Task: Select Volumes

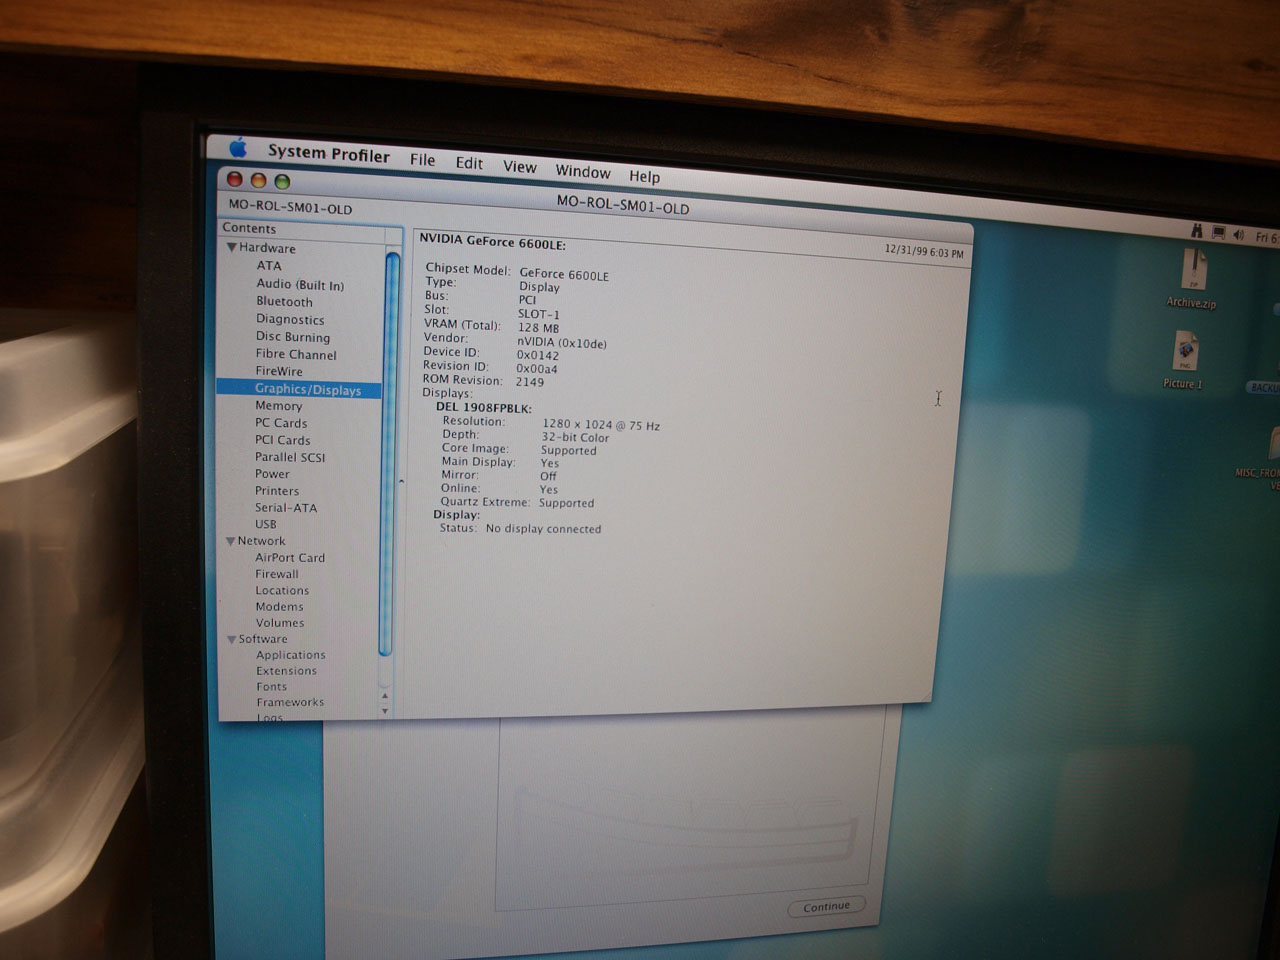Action: 280,623
